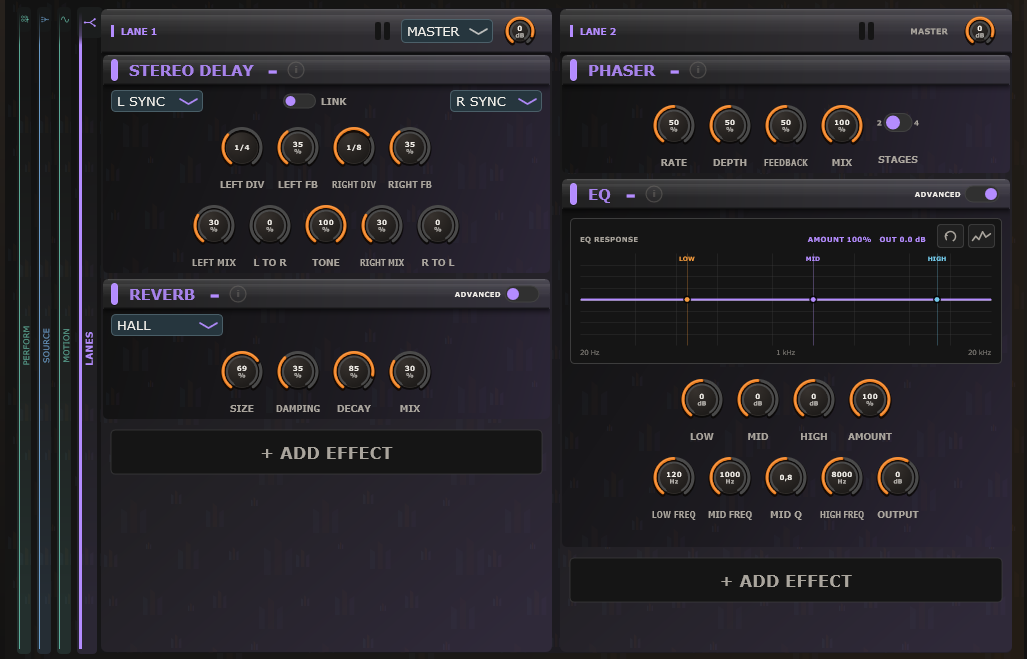Image resolution: width=1027 pixels, height=659 pixels.
Task: Collapse Reverb with its minus icon
Action: (x=214, y=295)
